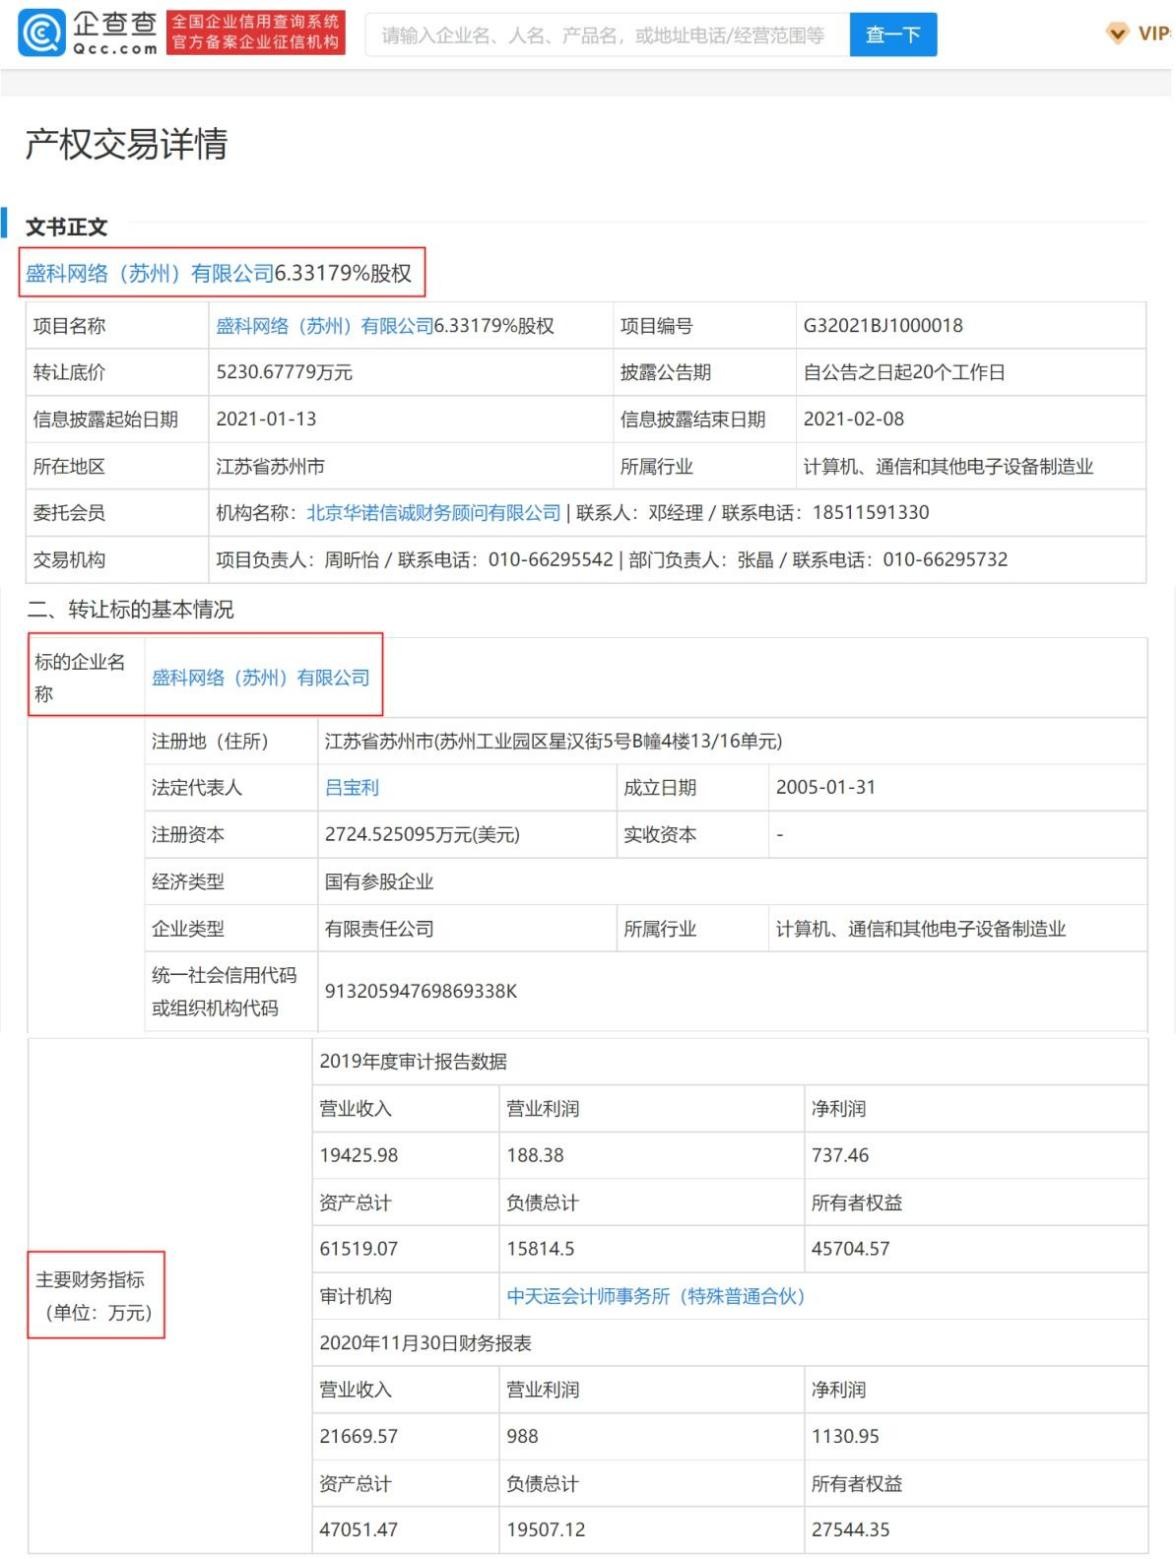Image resolution: width=1176 pixels, height=1559 pixels.
Task: Select 2019 total assets 61519.07
Action: click(358, 1249)
